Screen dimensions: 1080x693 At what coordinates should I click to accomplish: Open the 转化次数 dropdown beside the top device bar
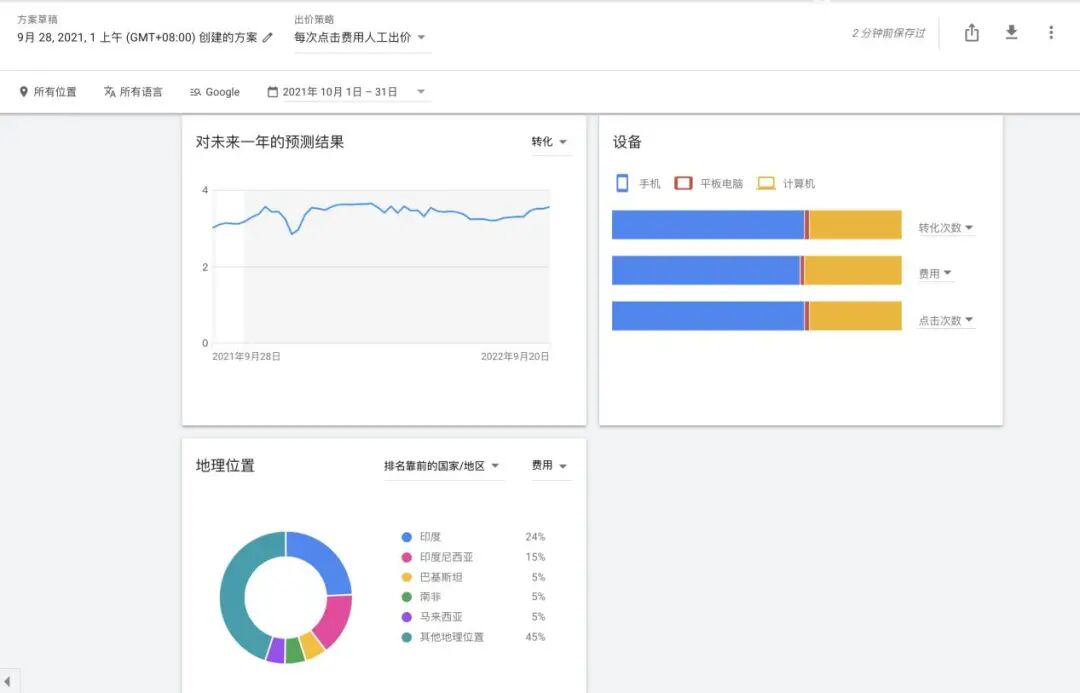click(943, 227)
